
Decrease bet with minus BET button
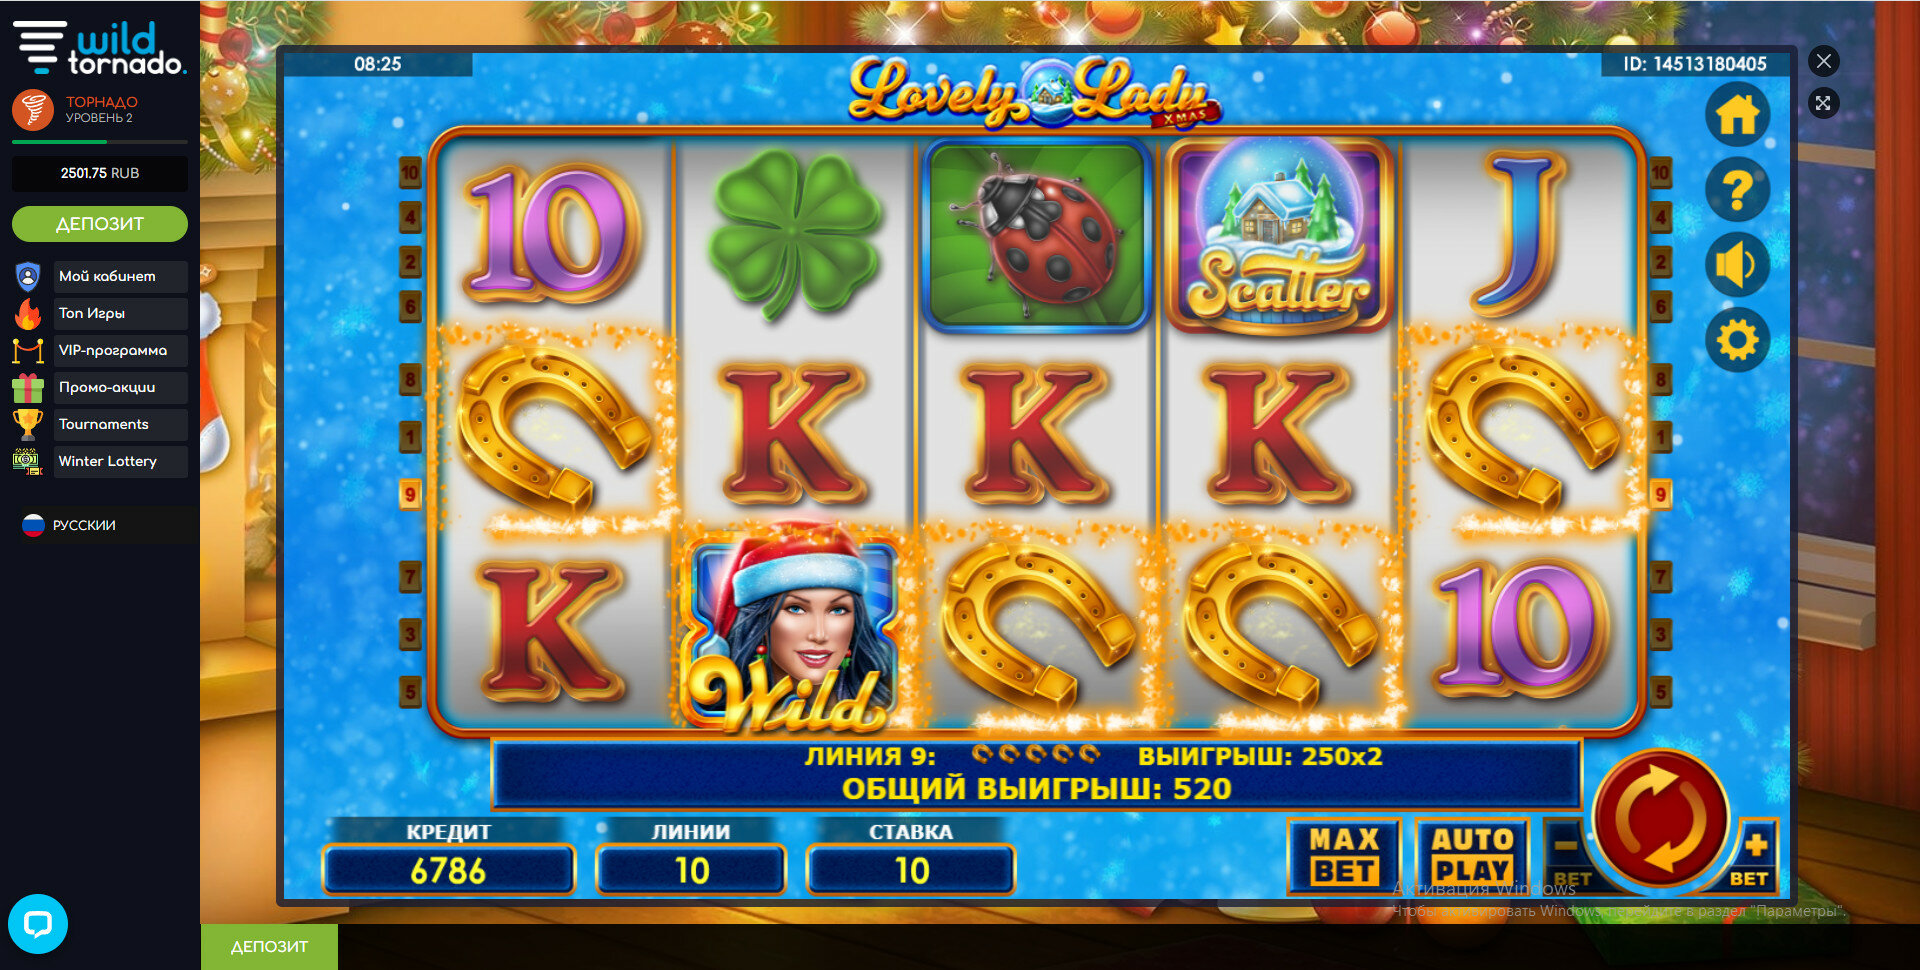pyautogui.click(x=1569, y=856)
